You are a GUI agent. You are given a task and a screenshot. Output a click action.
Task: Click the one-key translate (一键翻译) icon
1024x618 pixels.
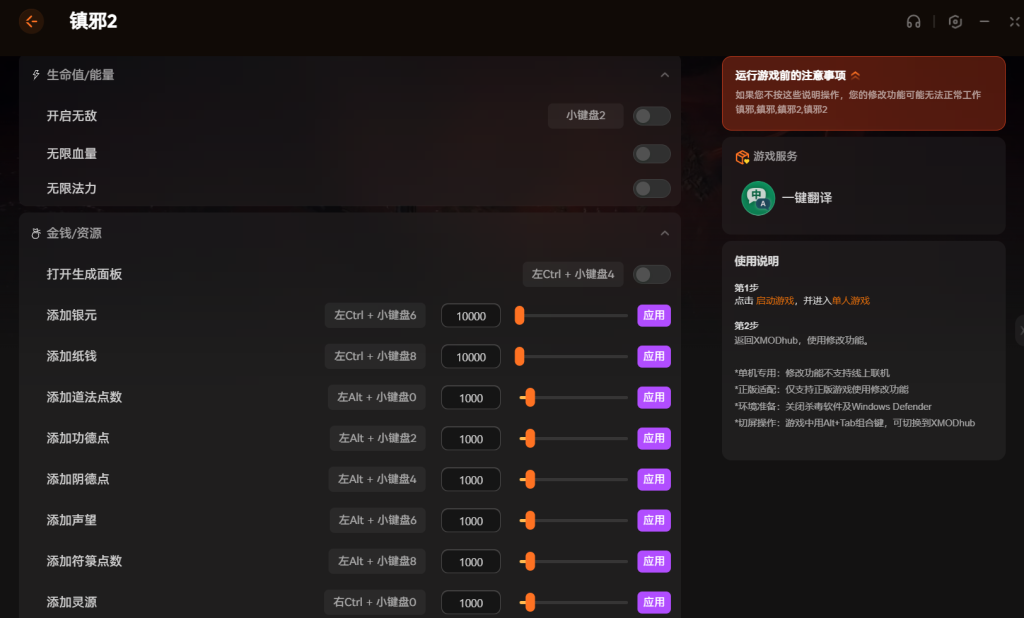click(758, 198)
